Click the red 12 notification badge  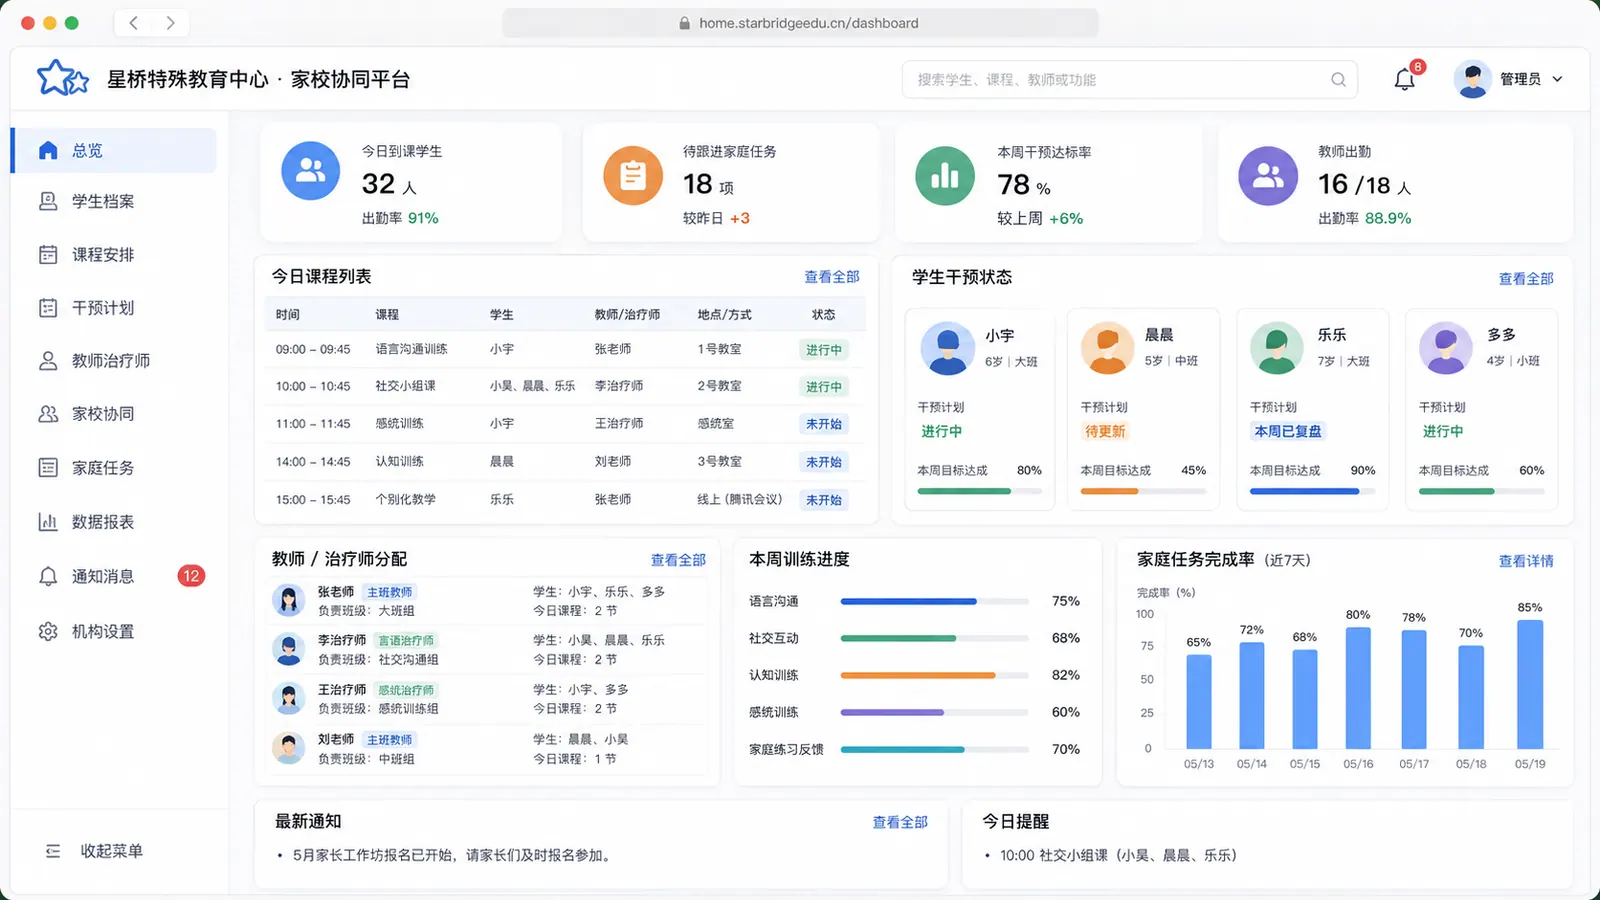191,576
